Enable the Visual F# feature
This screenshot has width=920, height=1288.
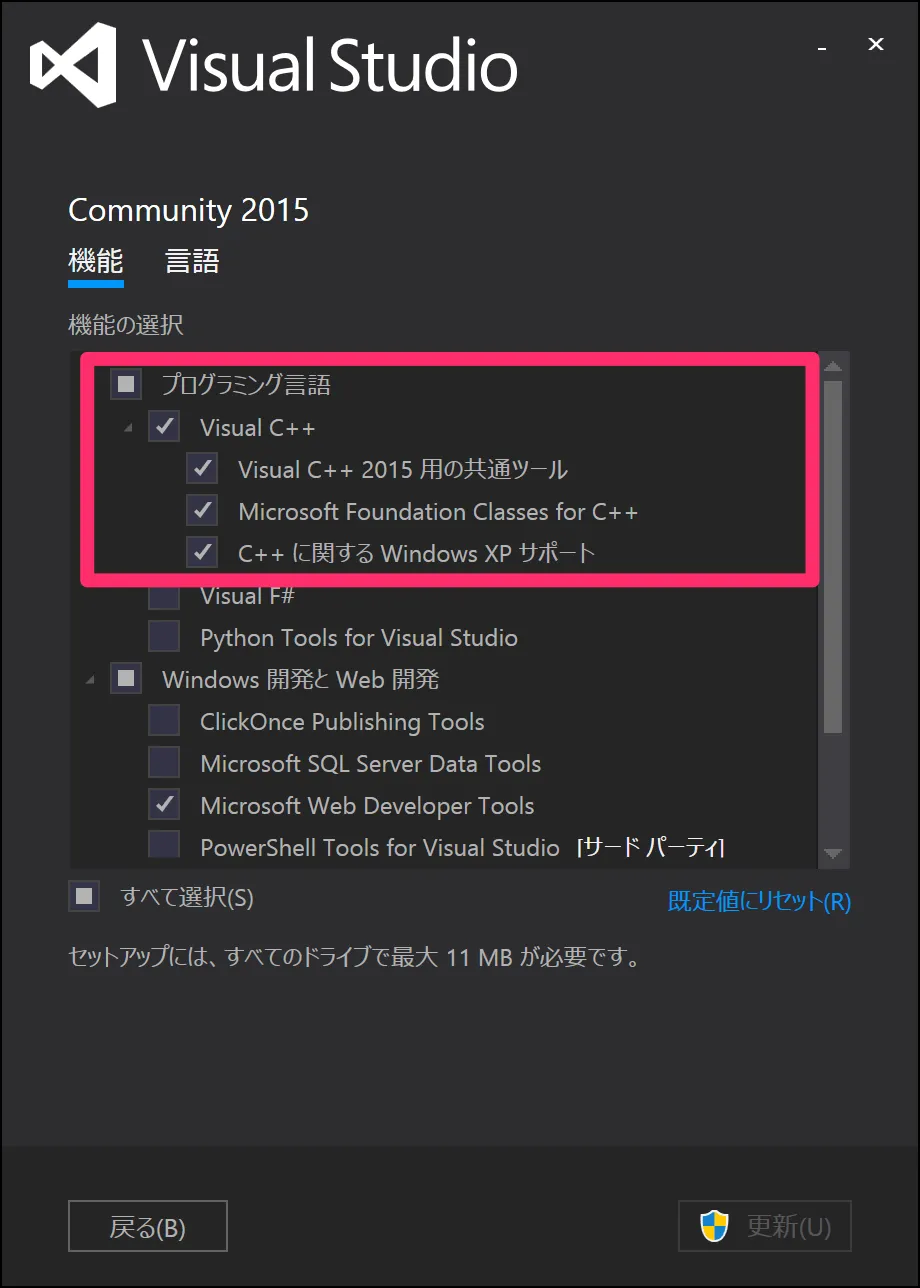tap(164, 594)
